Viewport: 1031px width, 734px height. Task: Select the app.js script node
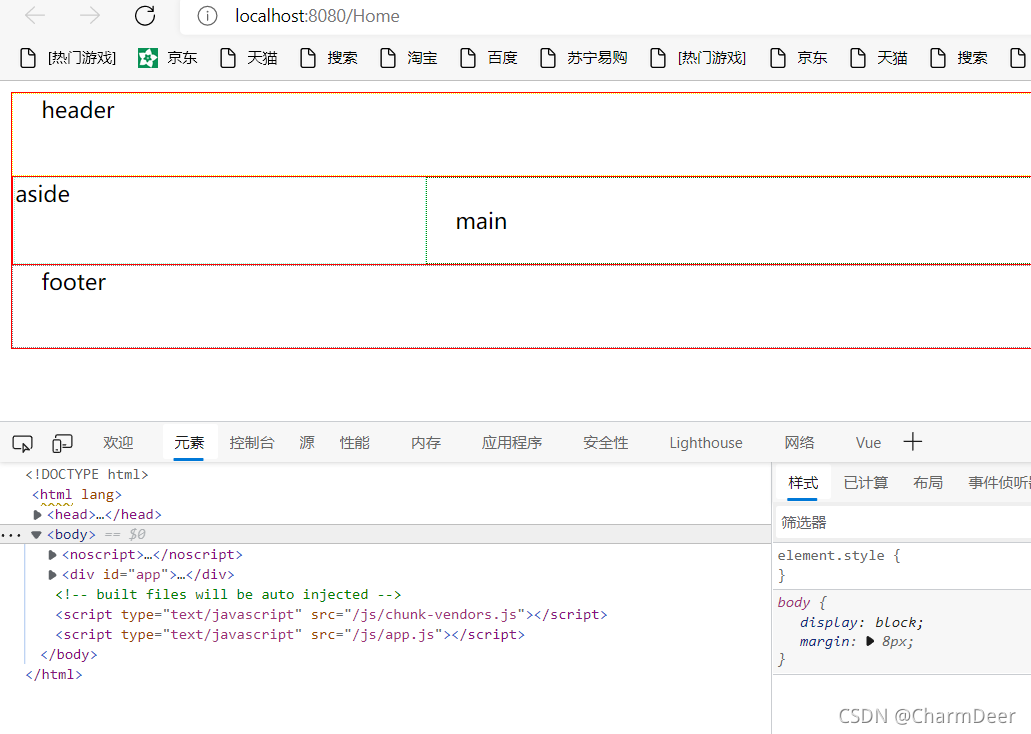[290, 635]
